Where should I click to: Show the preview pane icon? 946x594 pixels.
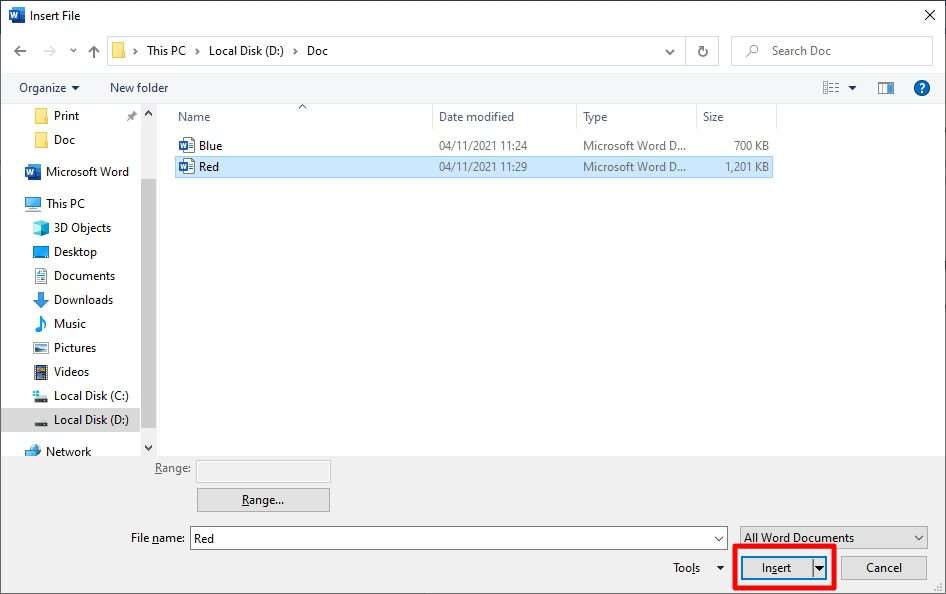[x=885, y=87]
